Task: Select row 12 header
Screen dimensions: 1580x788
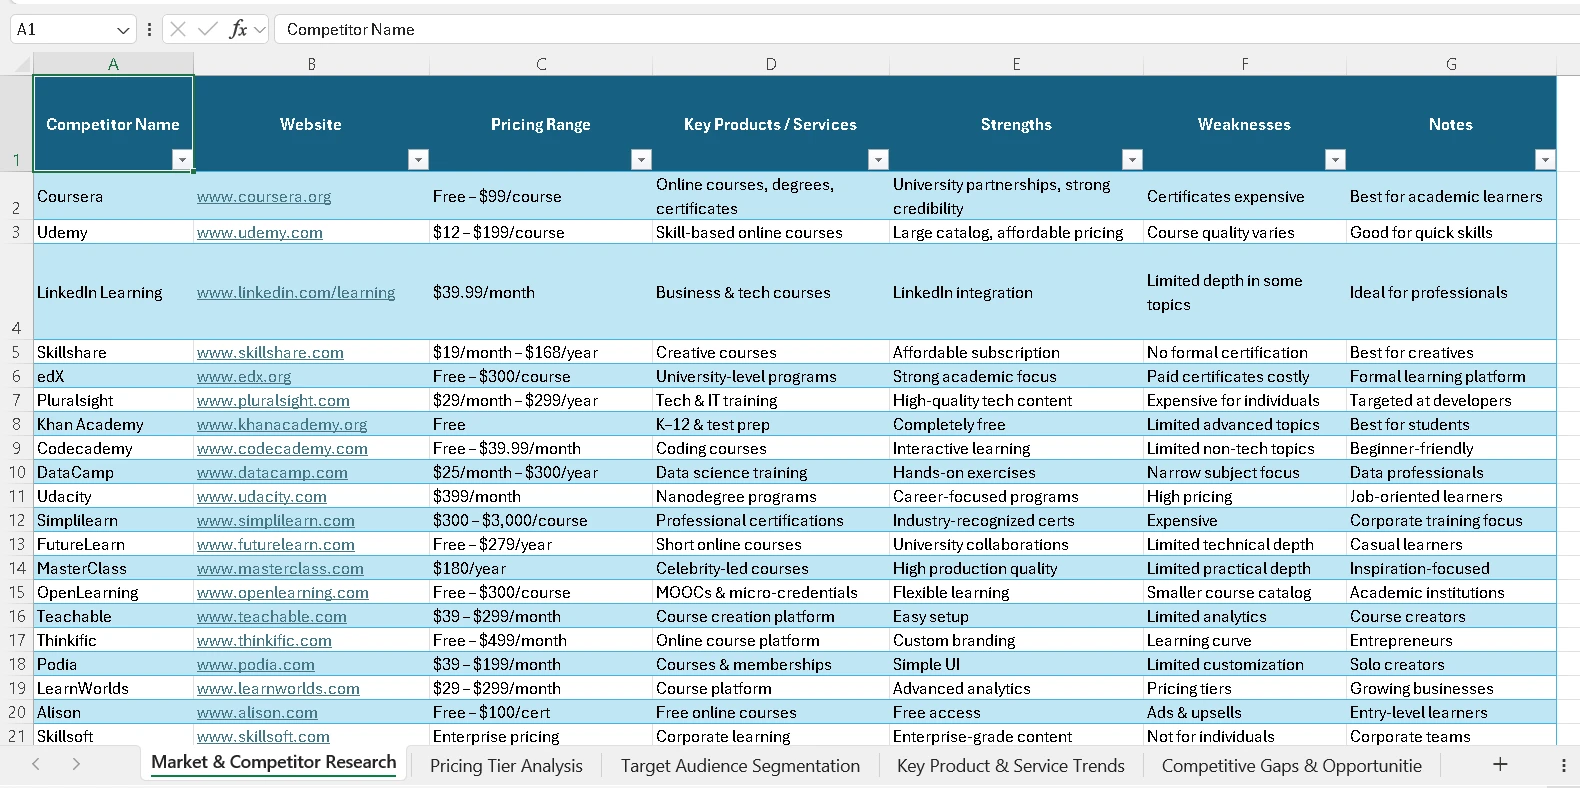Action: (16, 520)
